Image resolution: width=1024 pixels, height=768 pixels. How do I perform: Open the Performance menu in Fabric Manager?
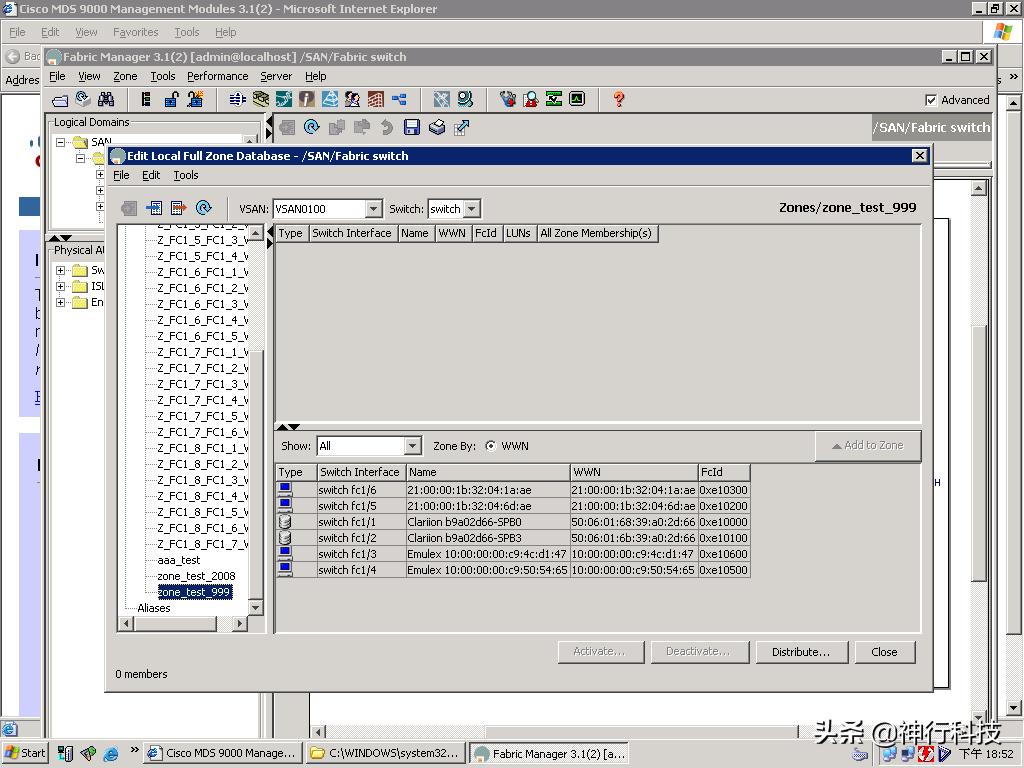pos(217,76)
